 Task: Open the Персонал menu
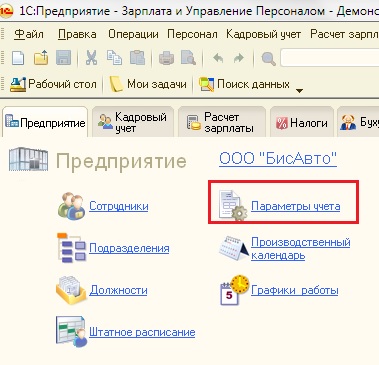[x=192, y=34]
